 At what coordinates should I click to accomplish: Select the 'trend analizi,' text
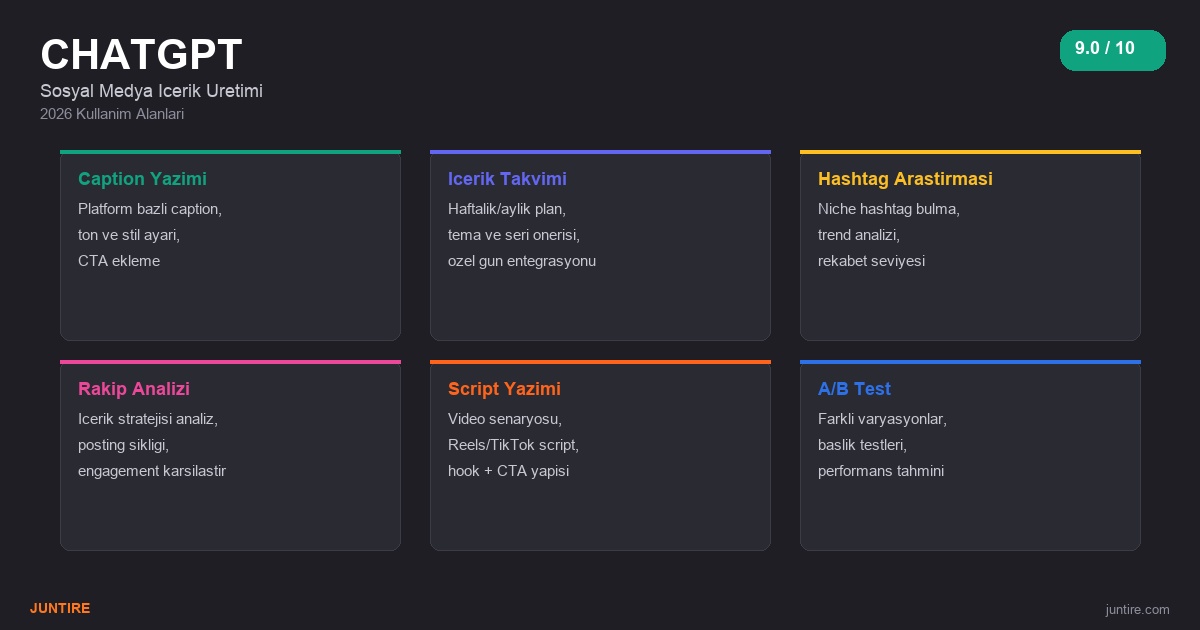pyautogui.click(x=859, y=235)
